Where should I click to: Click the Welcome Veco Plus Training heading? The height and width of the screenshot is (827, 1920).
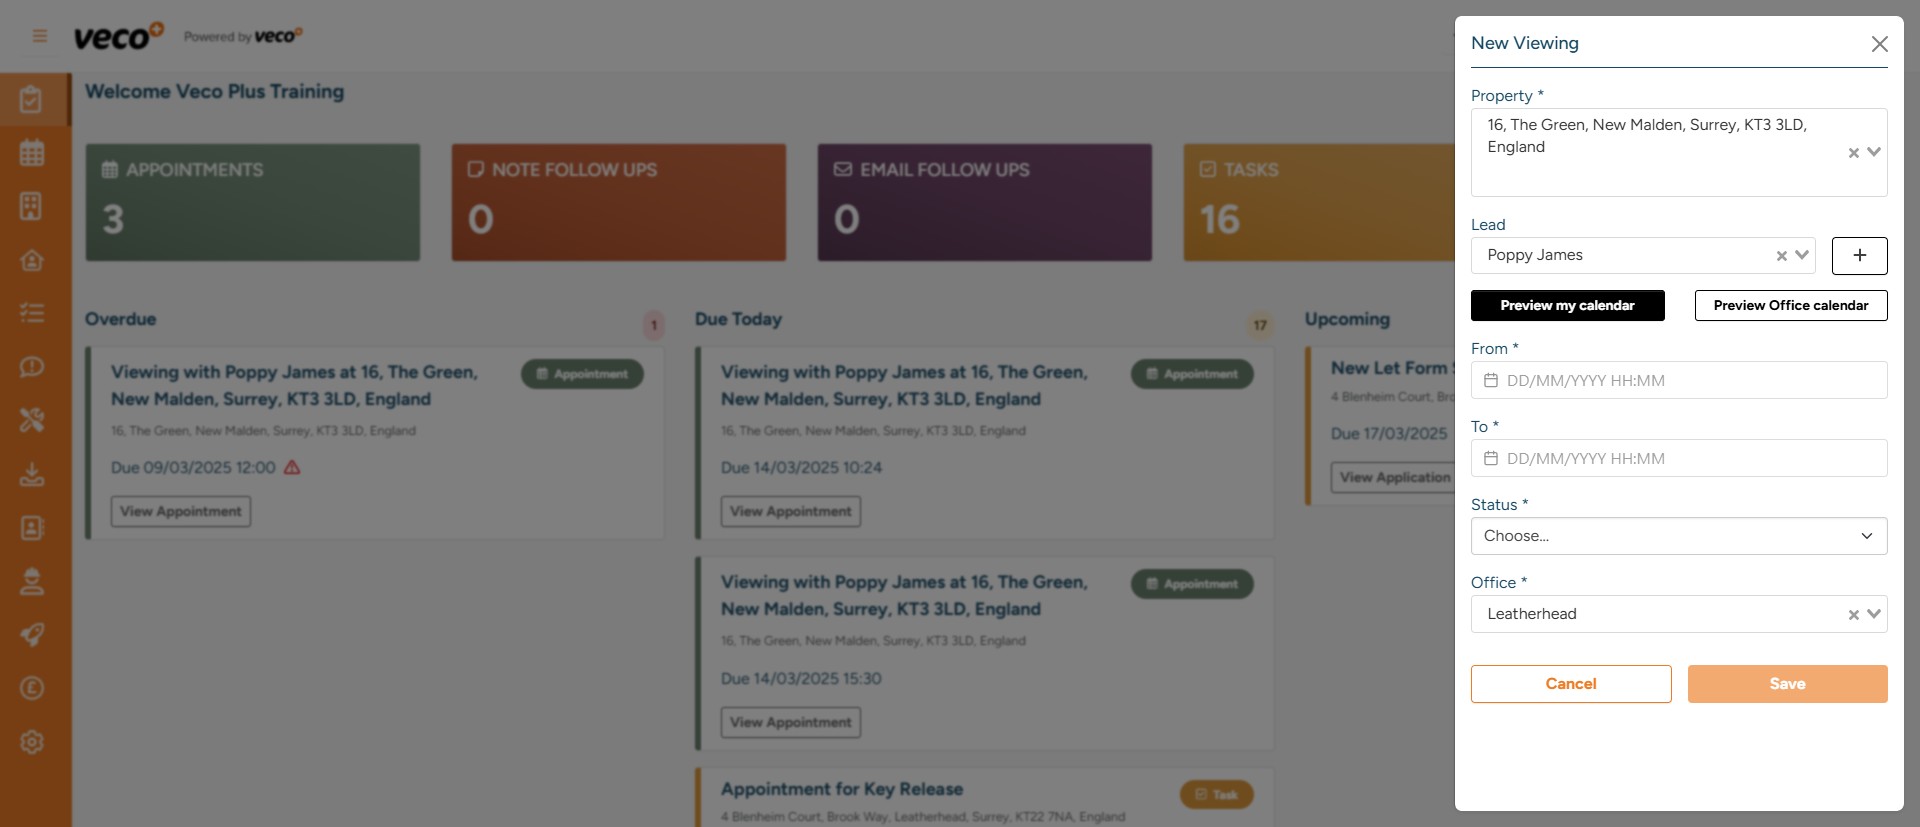(x=214, y=91)
